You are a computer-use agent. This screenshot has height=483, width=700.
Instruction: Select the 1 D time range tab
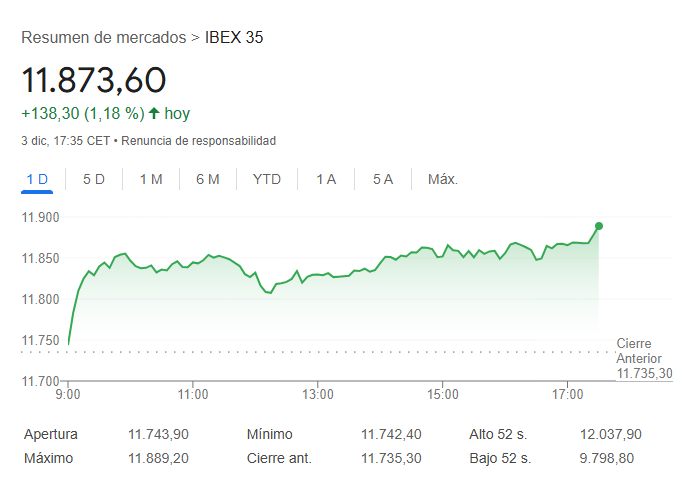(37, 179)
